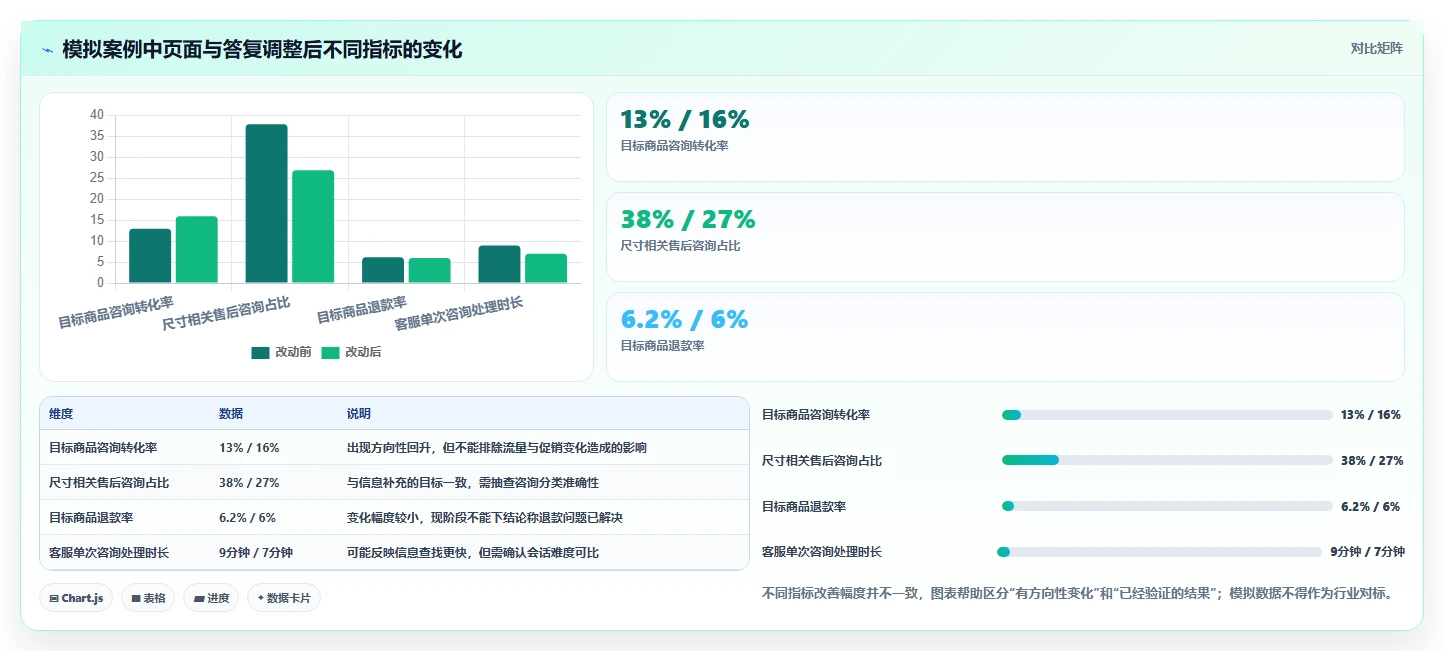1444x651 pixels.
Task: Click the lightning icon beside the title
Action: tap(48, 50)
